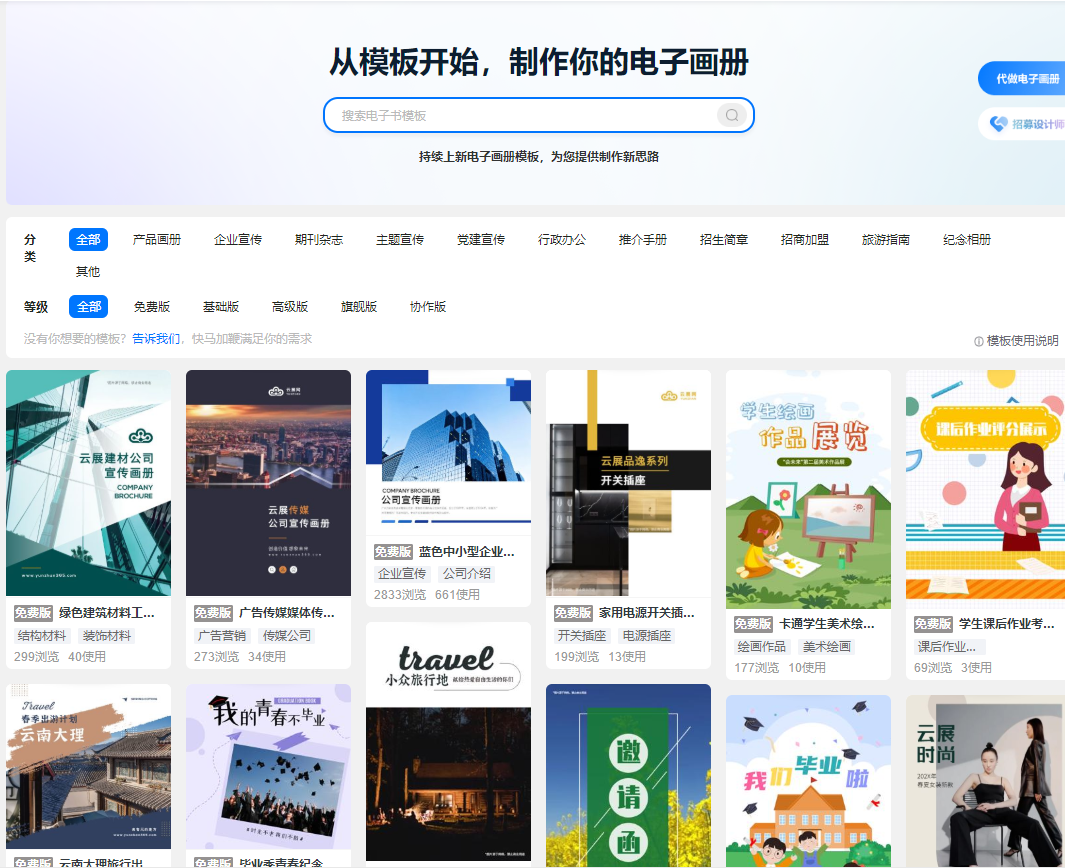Image resolution: width=1065 pixels, height=868 pixels.
Task: Open the 告诉我们 link
Action: pos(155,338)
